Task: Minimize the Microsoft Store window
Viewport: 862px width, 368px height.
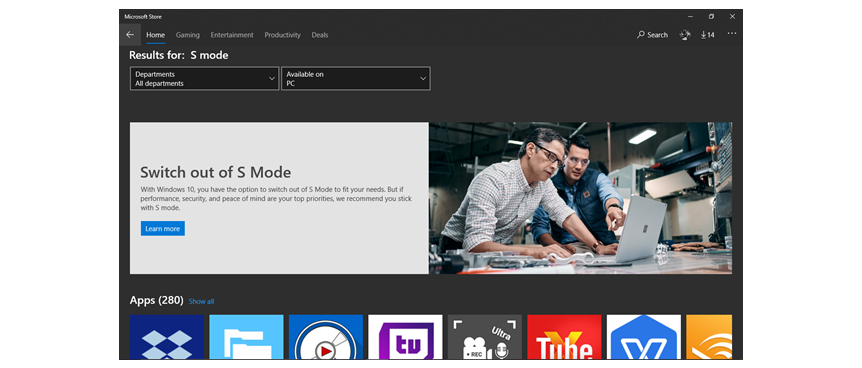Action: point(690,17)
